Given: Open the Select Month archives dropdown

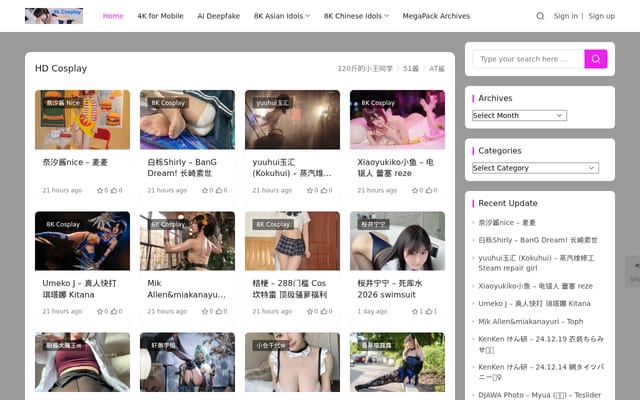Looking at the screenshot, I should [x=519, y=116].
